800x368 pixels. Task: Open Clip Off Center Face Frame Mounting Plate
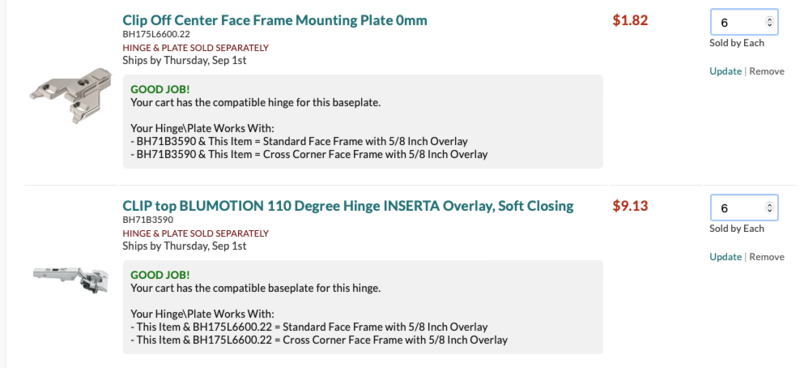(274, 20)
